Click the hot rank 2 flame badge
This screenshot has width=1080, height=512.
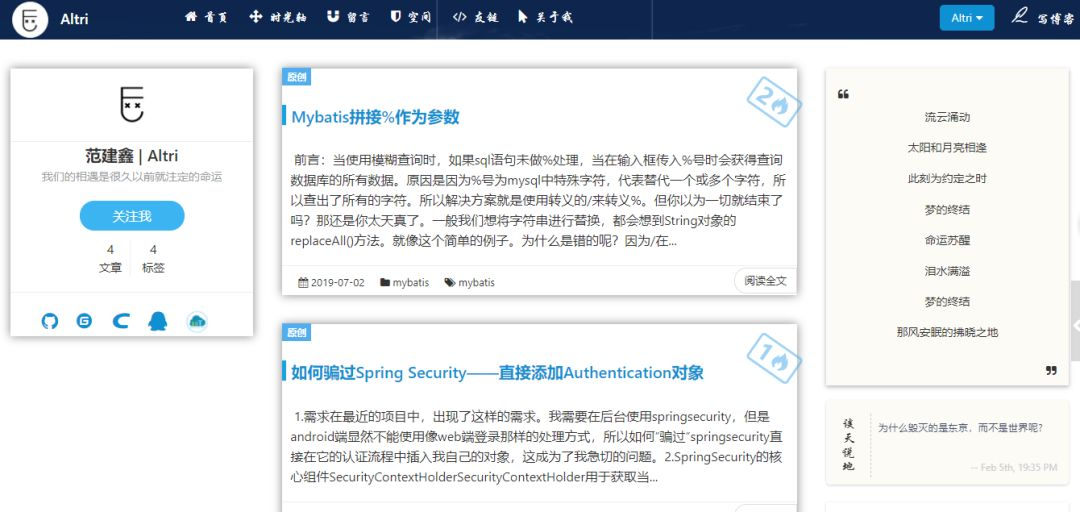pos(774,101)
